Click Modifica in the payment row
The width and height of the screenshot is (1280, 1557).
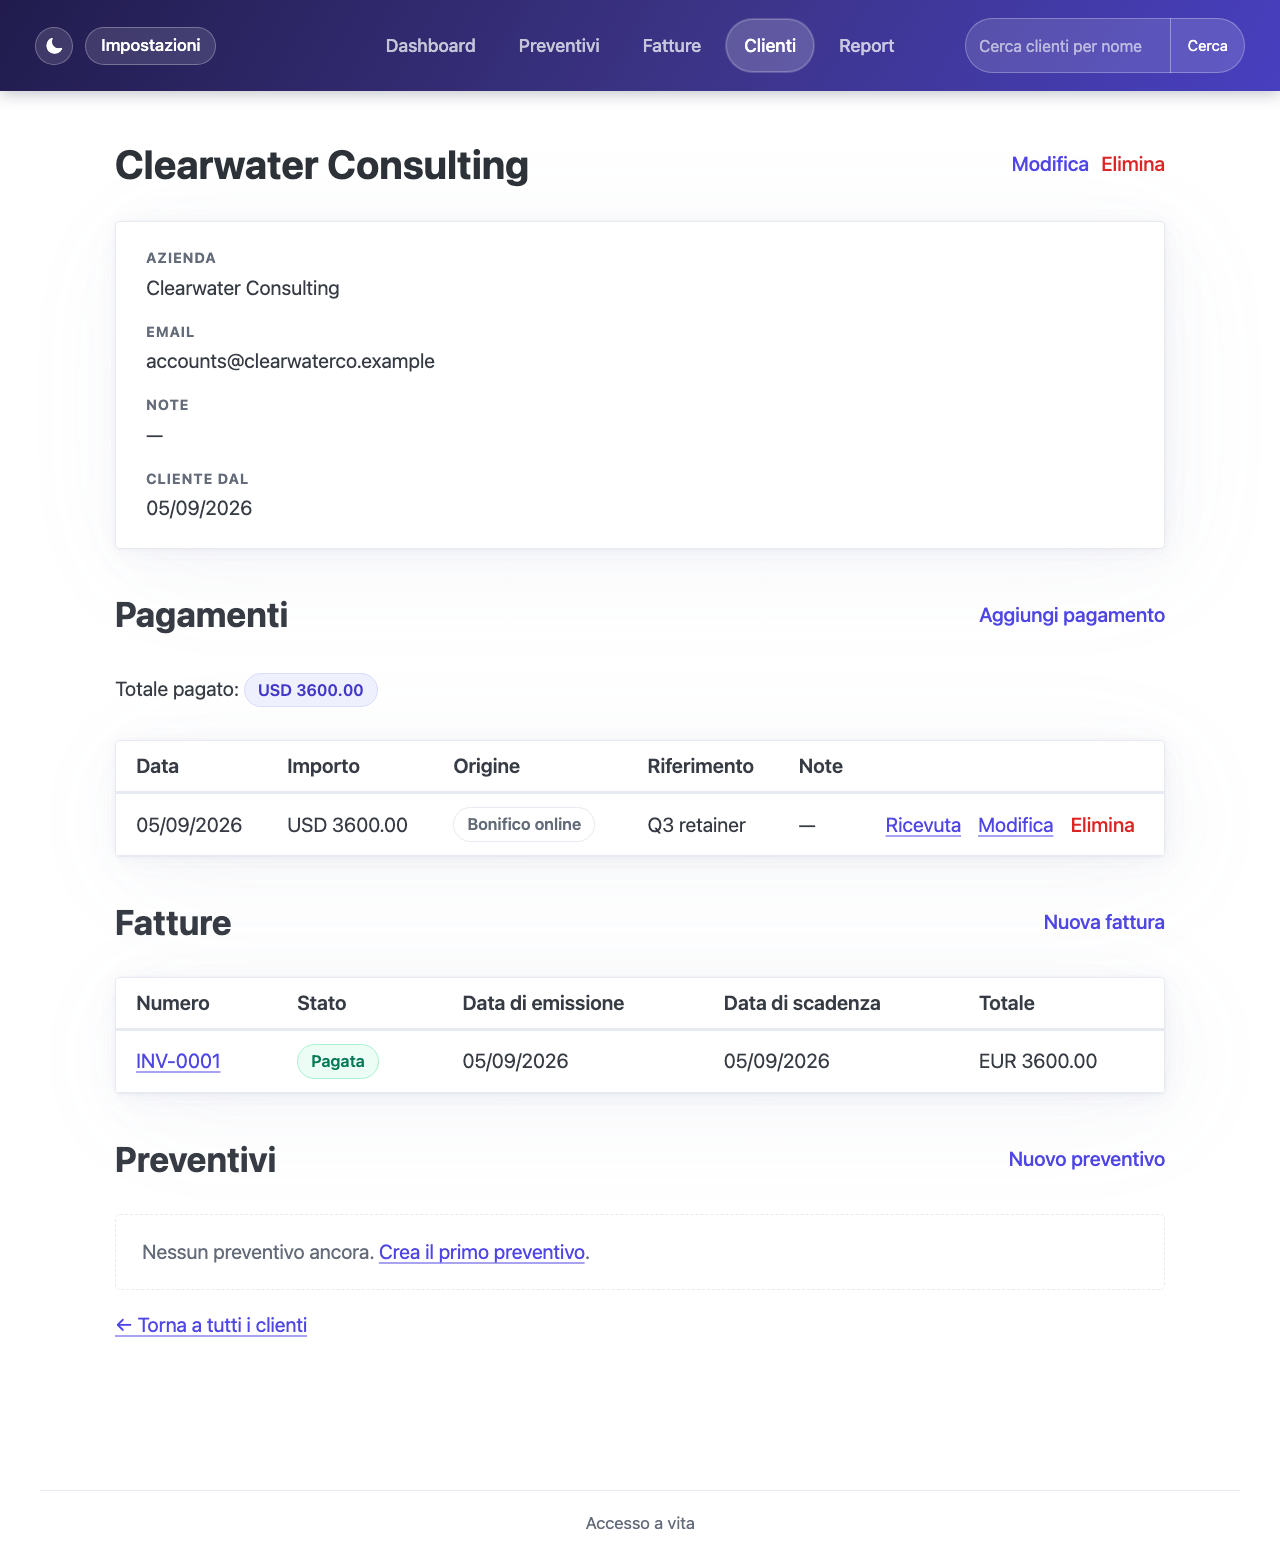click(1015, 825)
